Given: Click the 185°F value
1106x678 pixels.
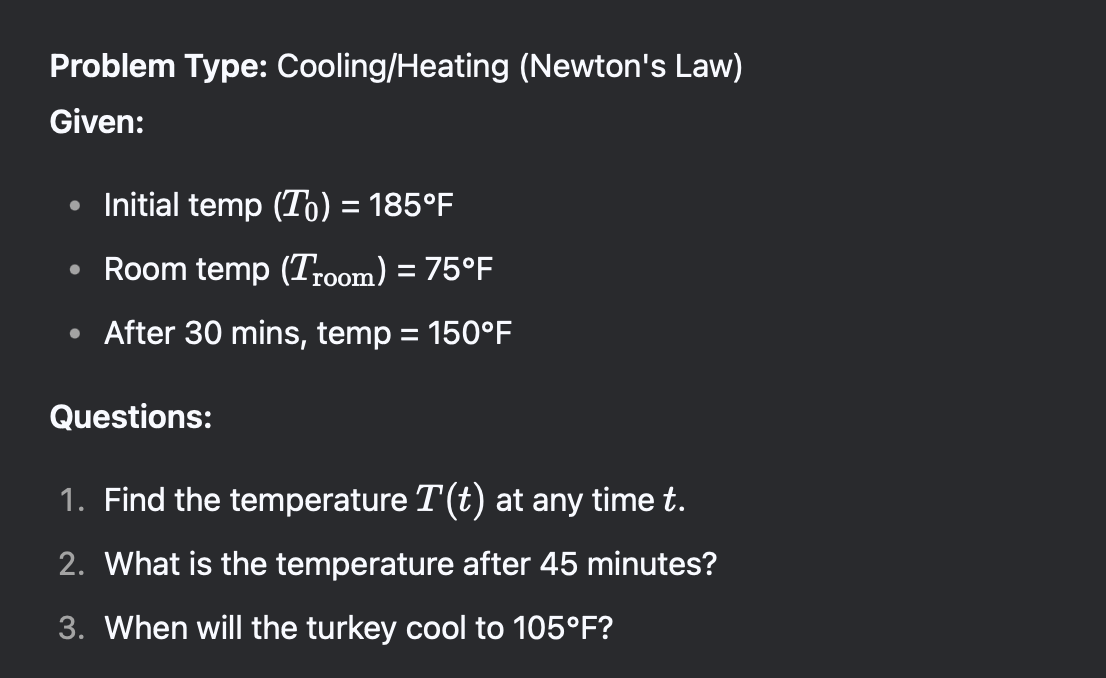Looking at the screenshot, I should [x=411, y=205].
